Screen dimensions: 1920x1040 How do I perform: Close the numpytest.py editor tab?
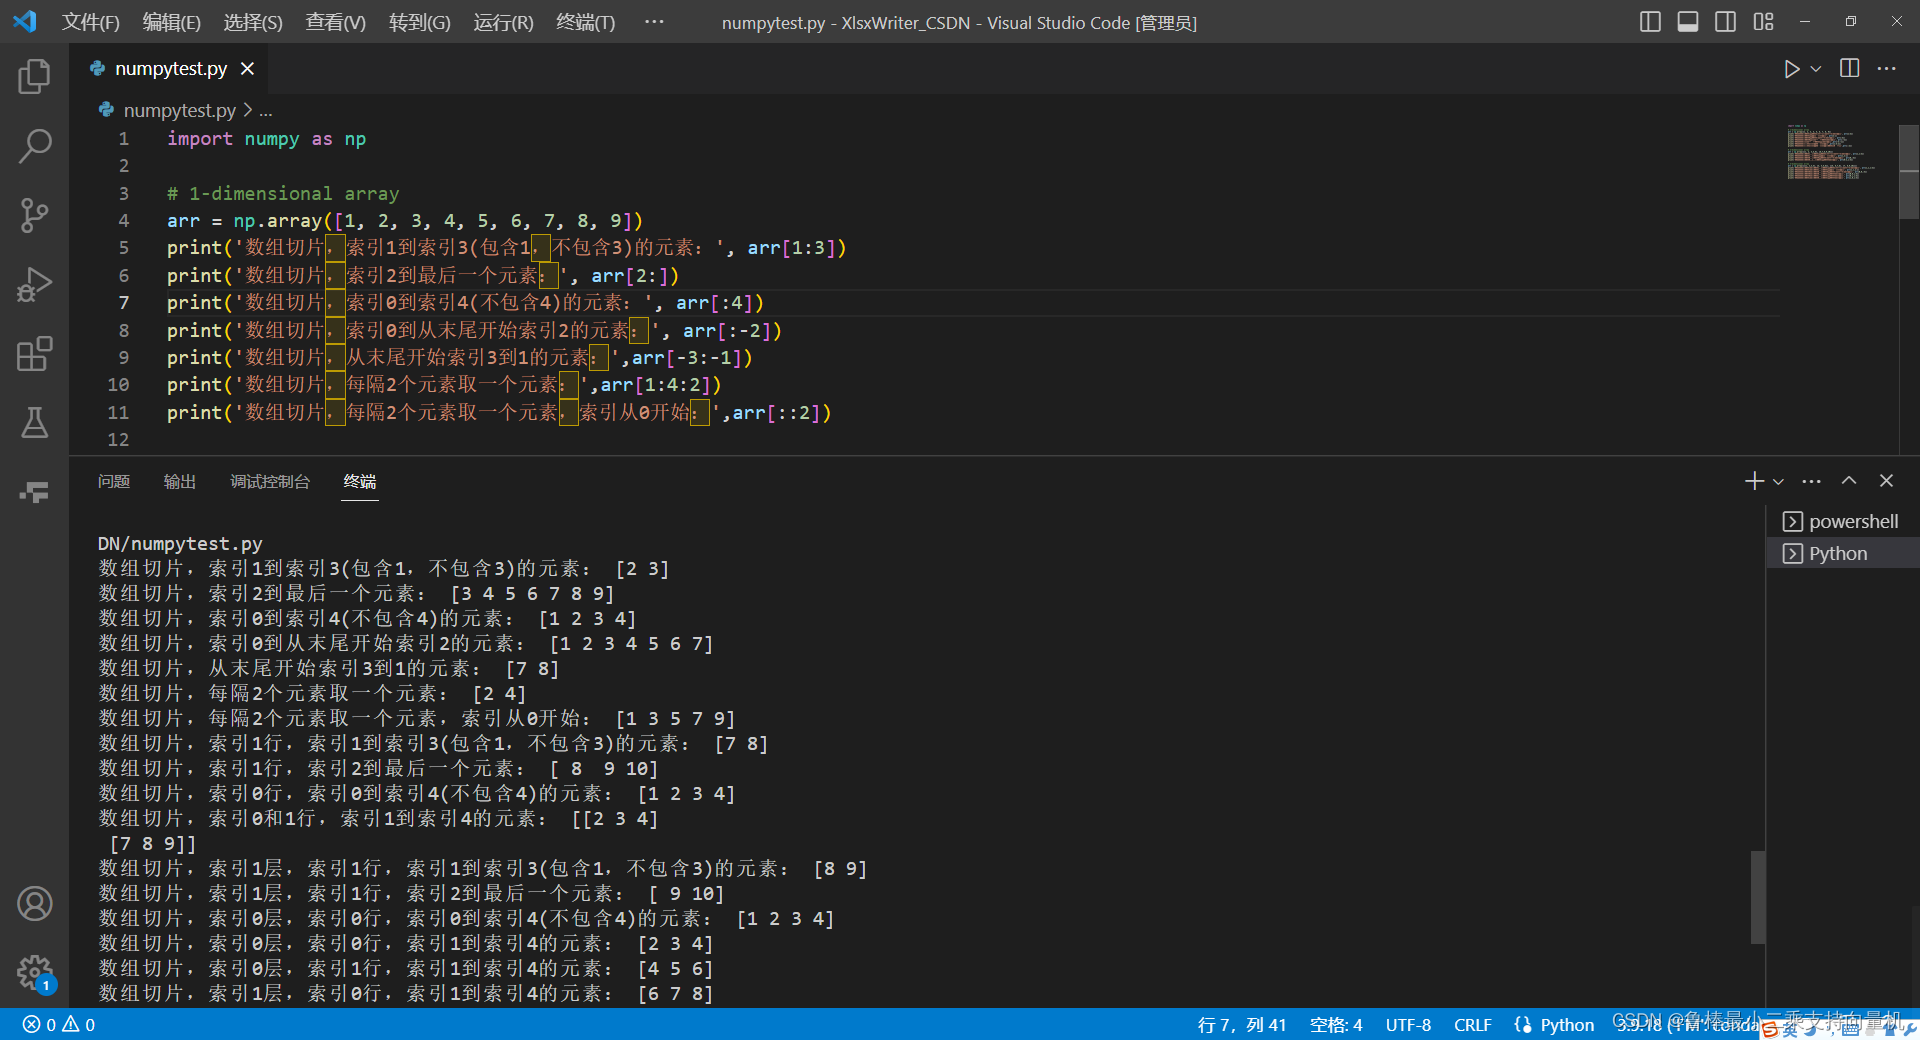(x=247, y=69)
